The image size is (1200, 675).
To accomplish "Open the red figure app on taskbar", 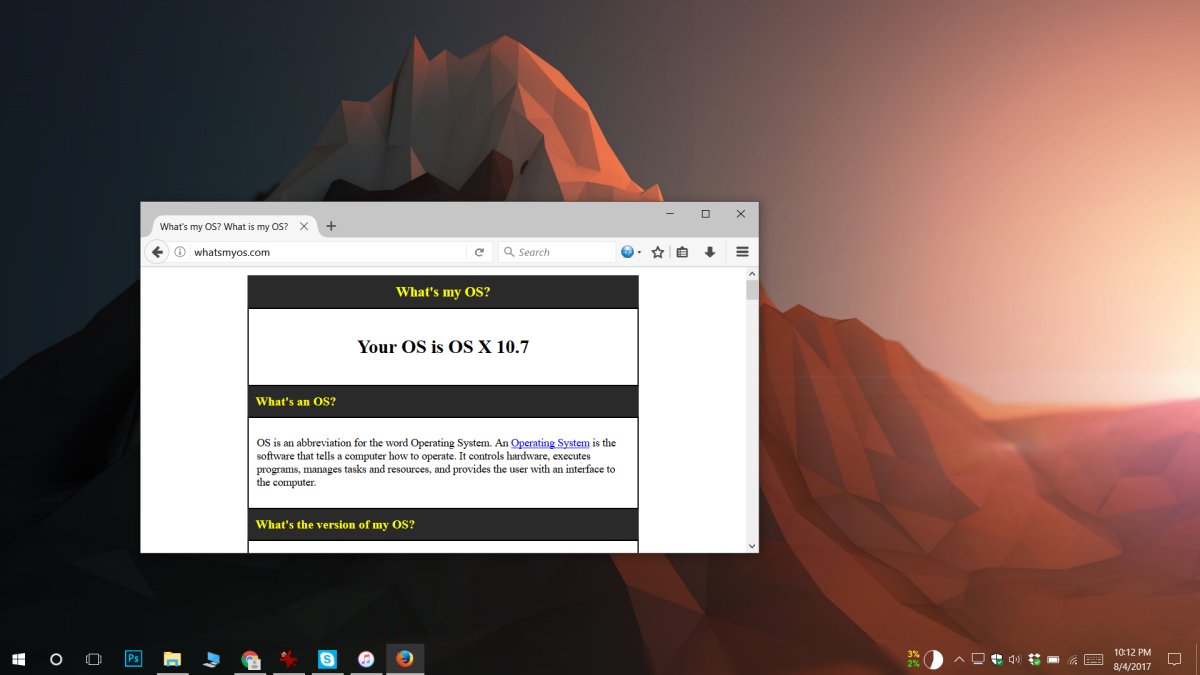I will [289, 659].
